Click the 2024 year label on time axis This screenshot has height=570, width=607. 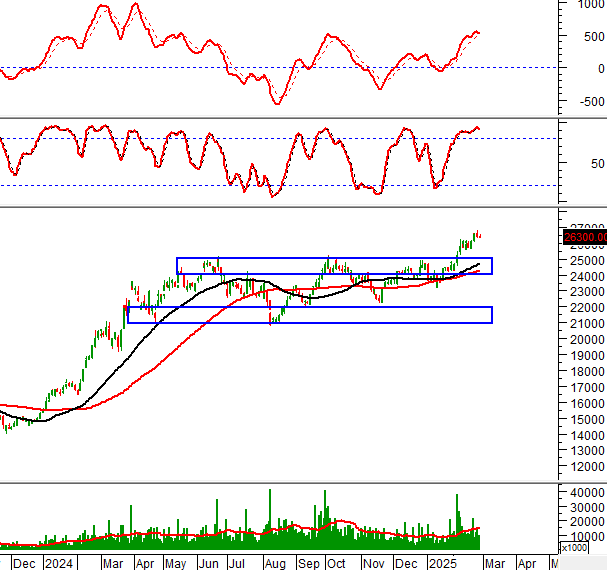(57, 563)
